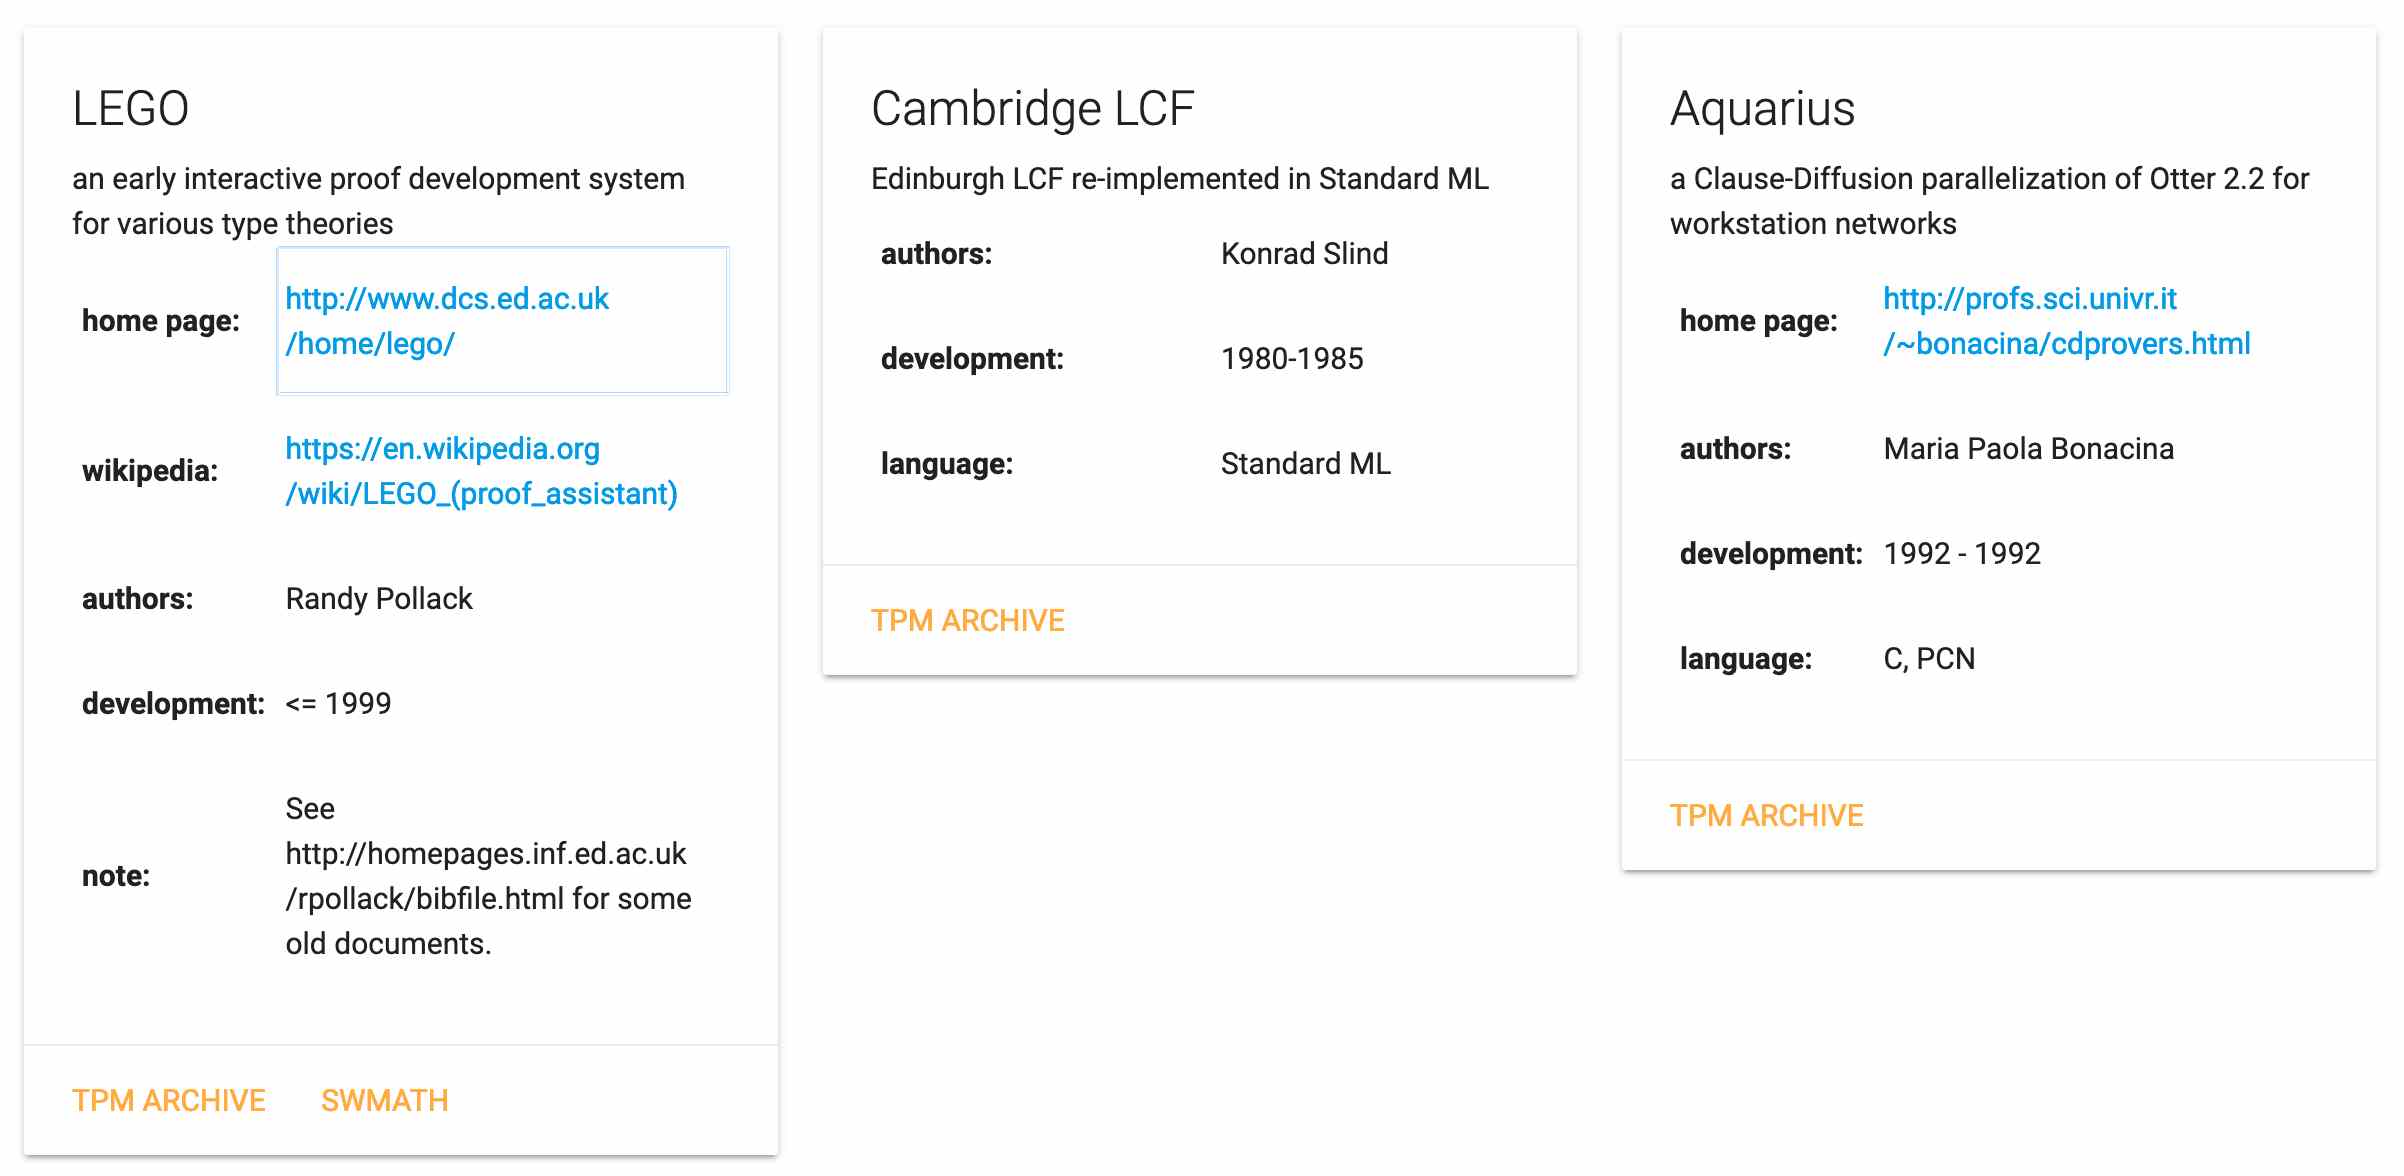This screenshot has height=1176, width=2404.
Task: Click the author name Konrad Slind
Action: coord(1305,253)
